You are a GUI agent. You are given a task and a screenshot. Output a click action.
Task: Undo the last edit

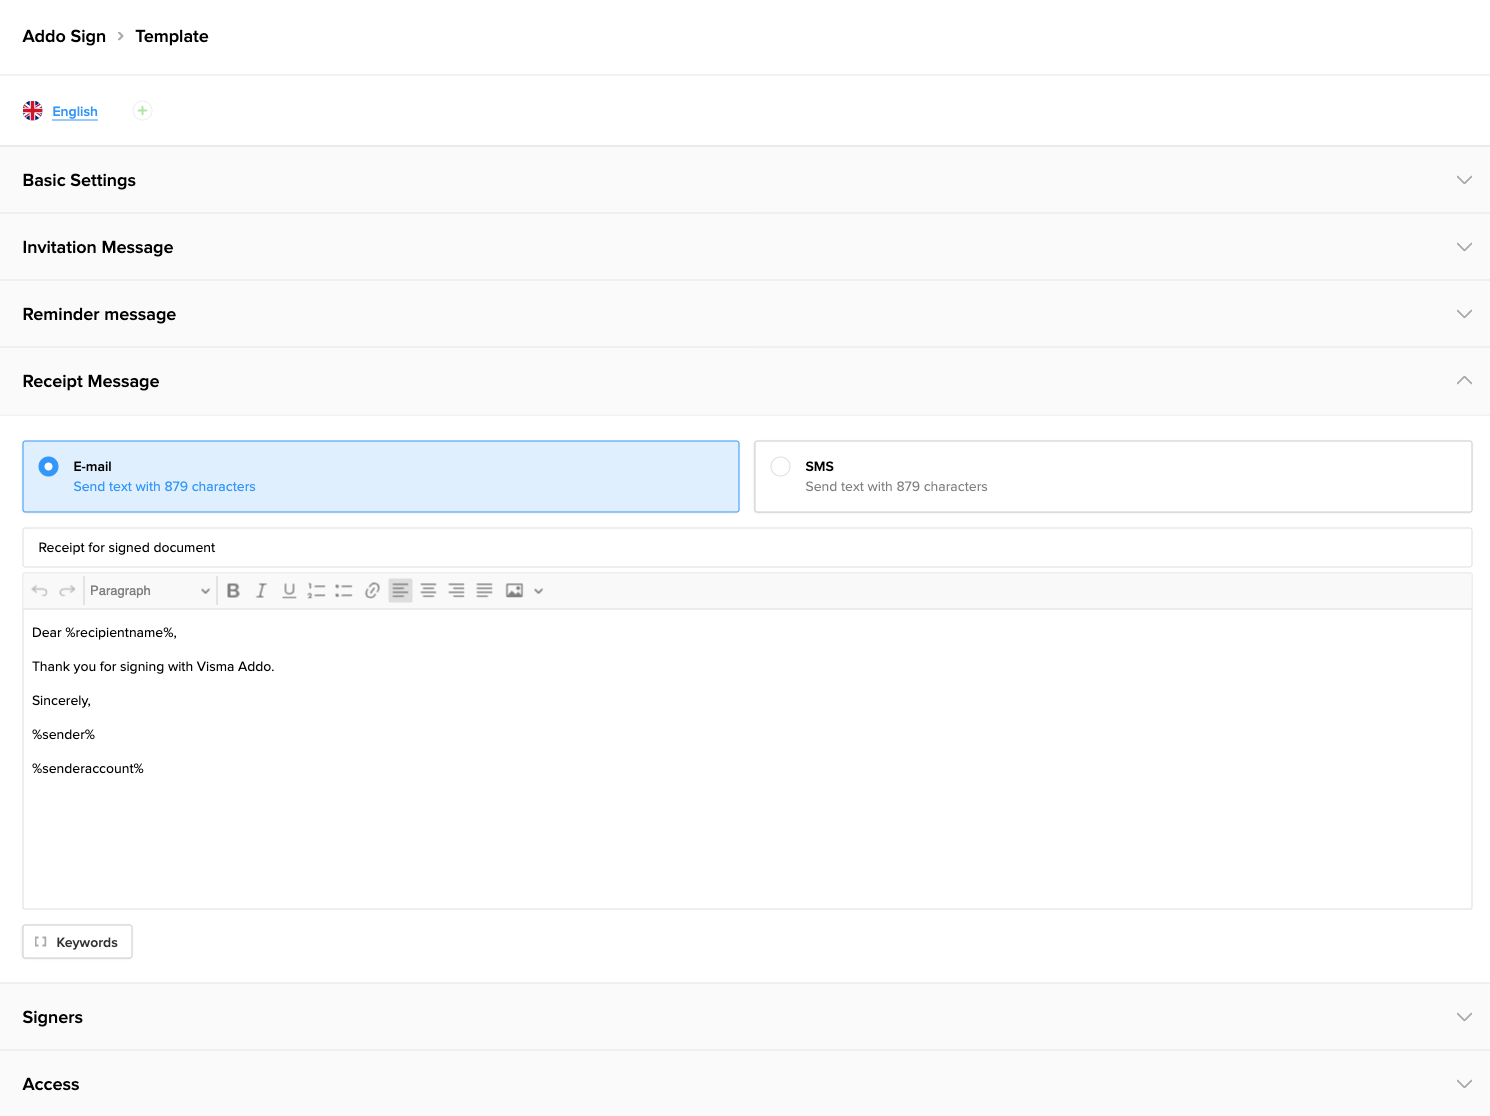(38, 590)
